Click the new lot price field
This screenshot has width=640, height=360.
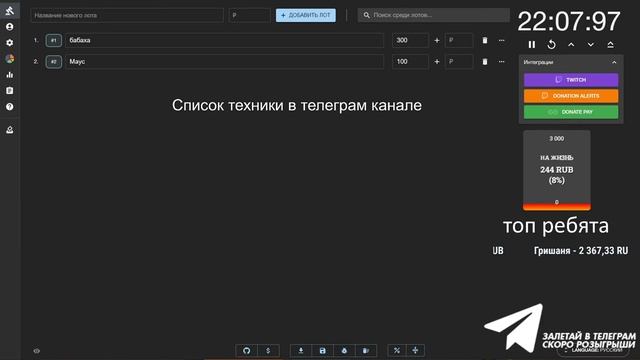click(249, 15)
